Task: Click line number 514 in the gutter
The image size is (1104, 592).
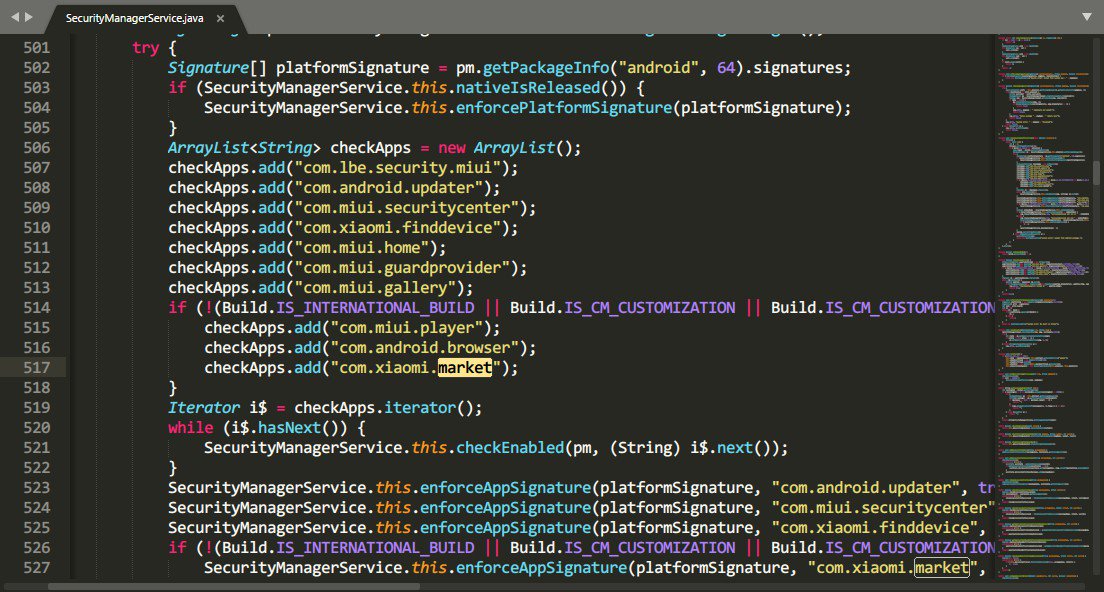Action: [x=37, y=308]
